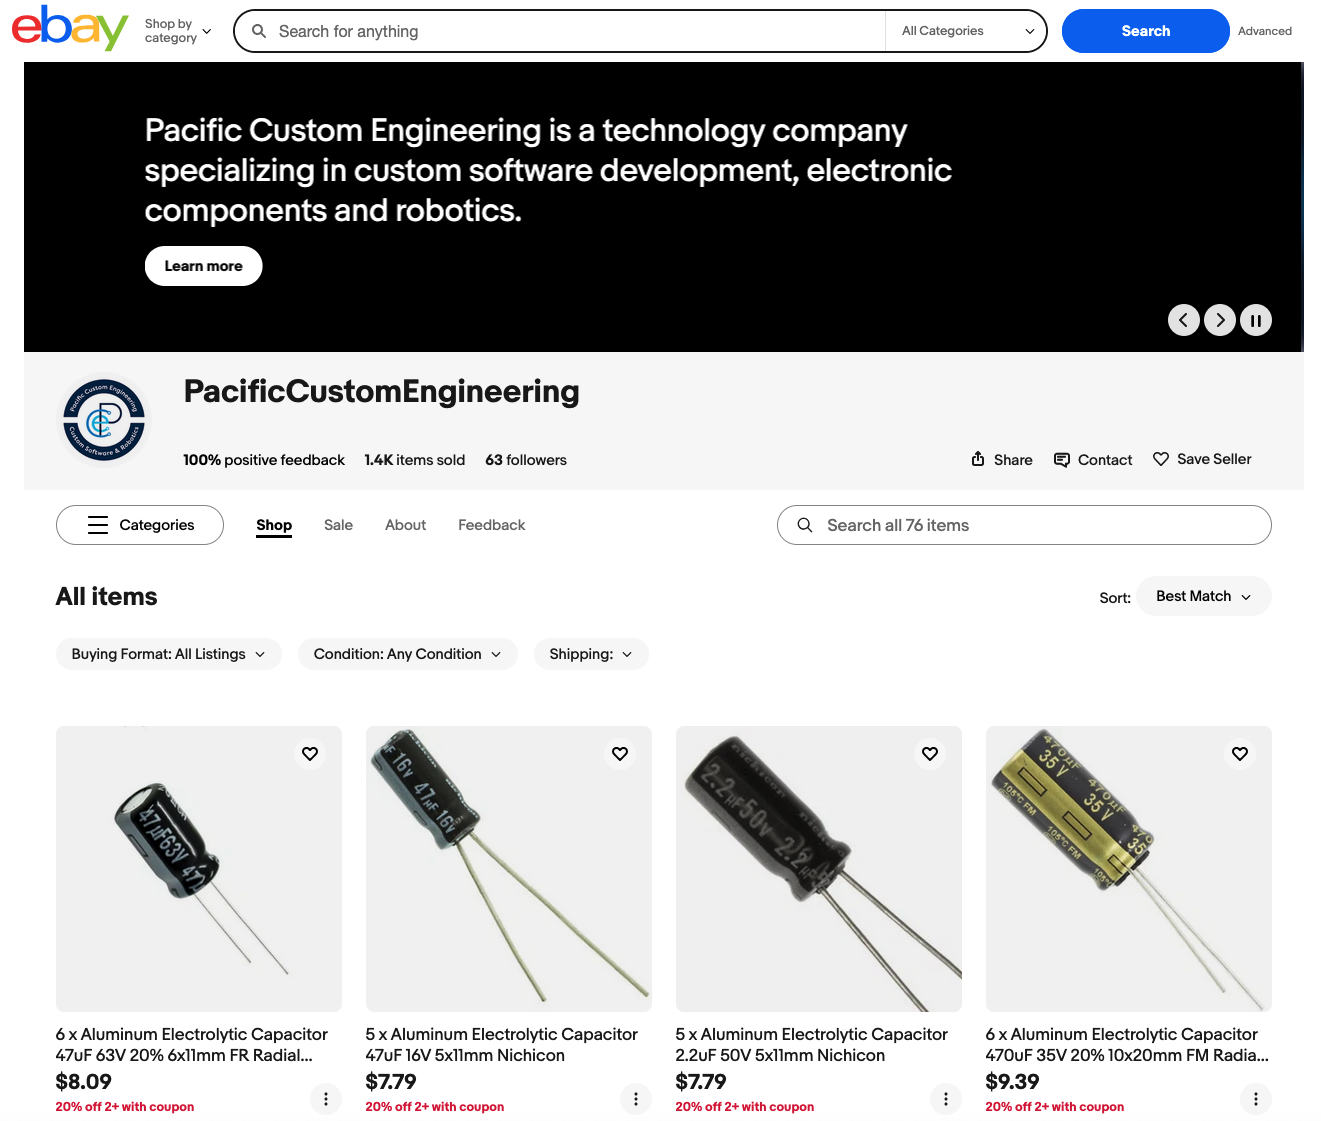Advance to next banner slide
Image resolution: width=1321 pixels, height=1121 pixels.
pyautogui.click(x=1219, y=320)
